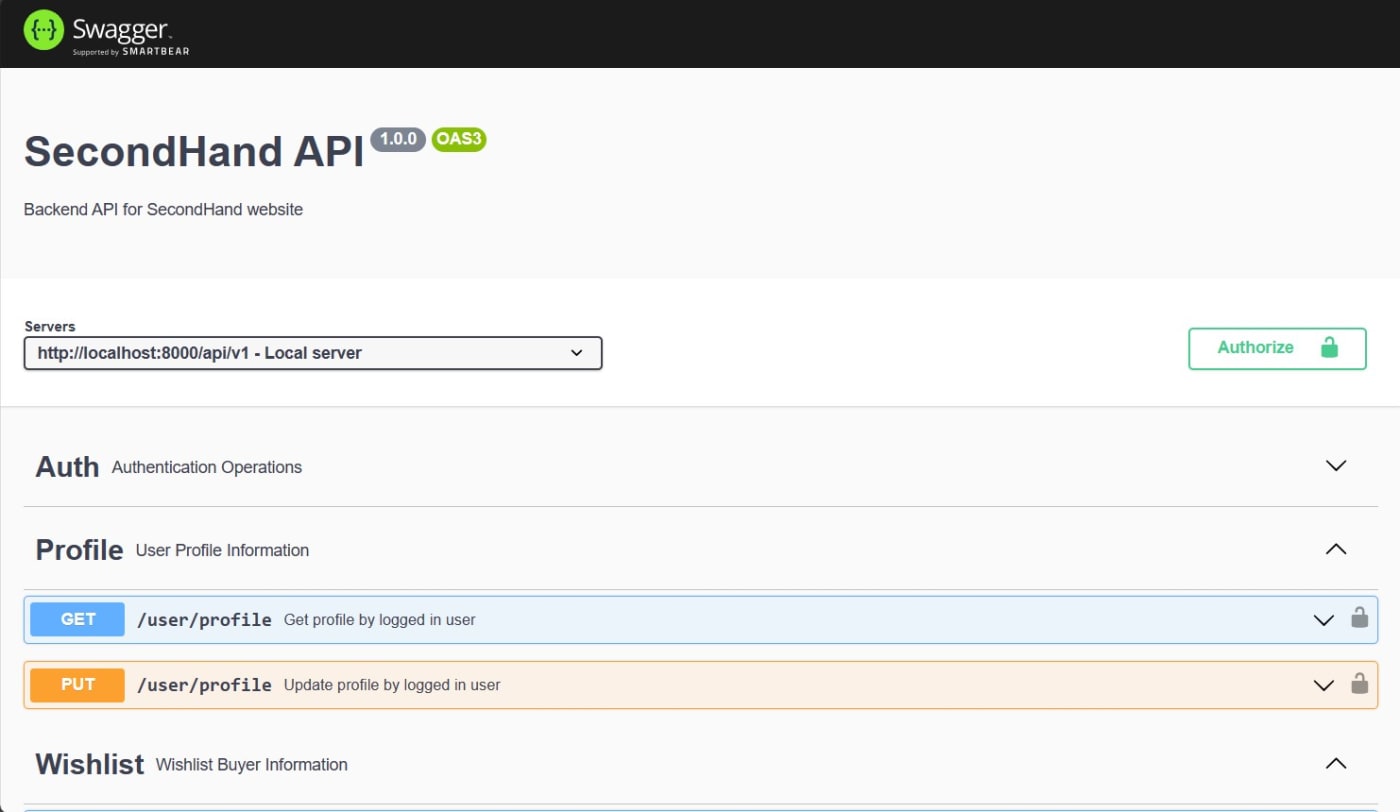
Task: Open the Servers dropdown
Action: coord(313,353)
